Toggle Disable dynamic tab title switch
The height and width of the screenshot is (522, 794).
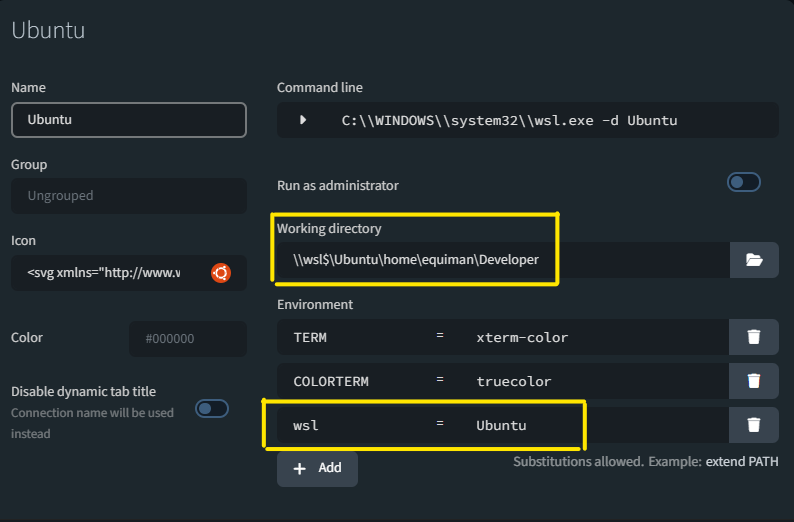[x=212, y=409]
